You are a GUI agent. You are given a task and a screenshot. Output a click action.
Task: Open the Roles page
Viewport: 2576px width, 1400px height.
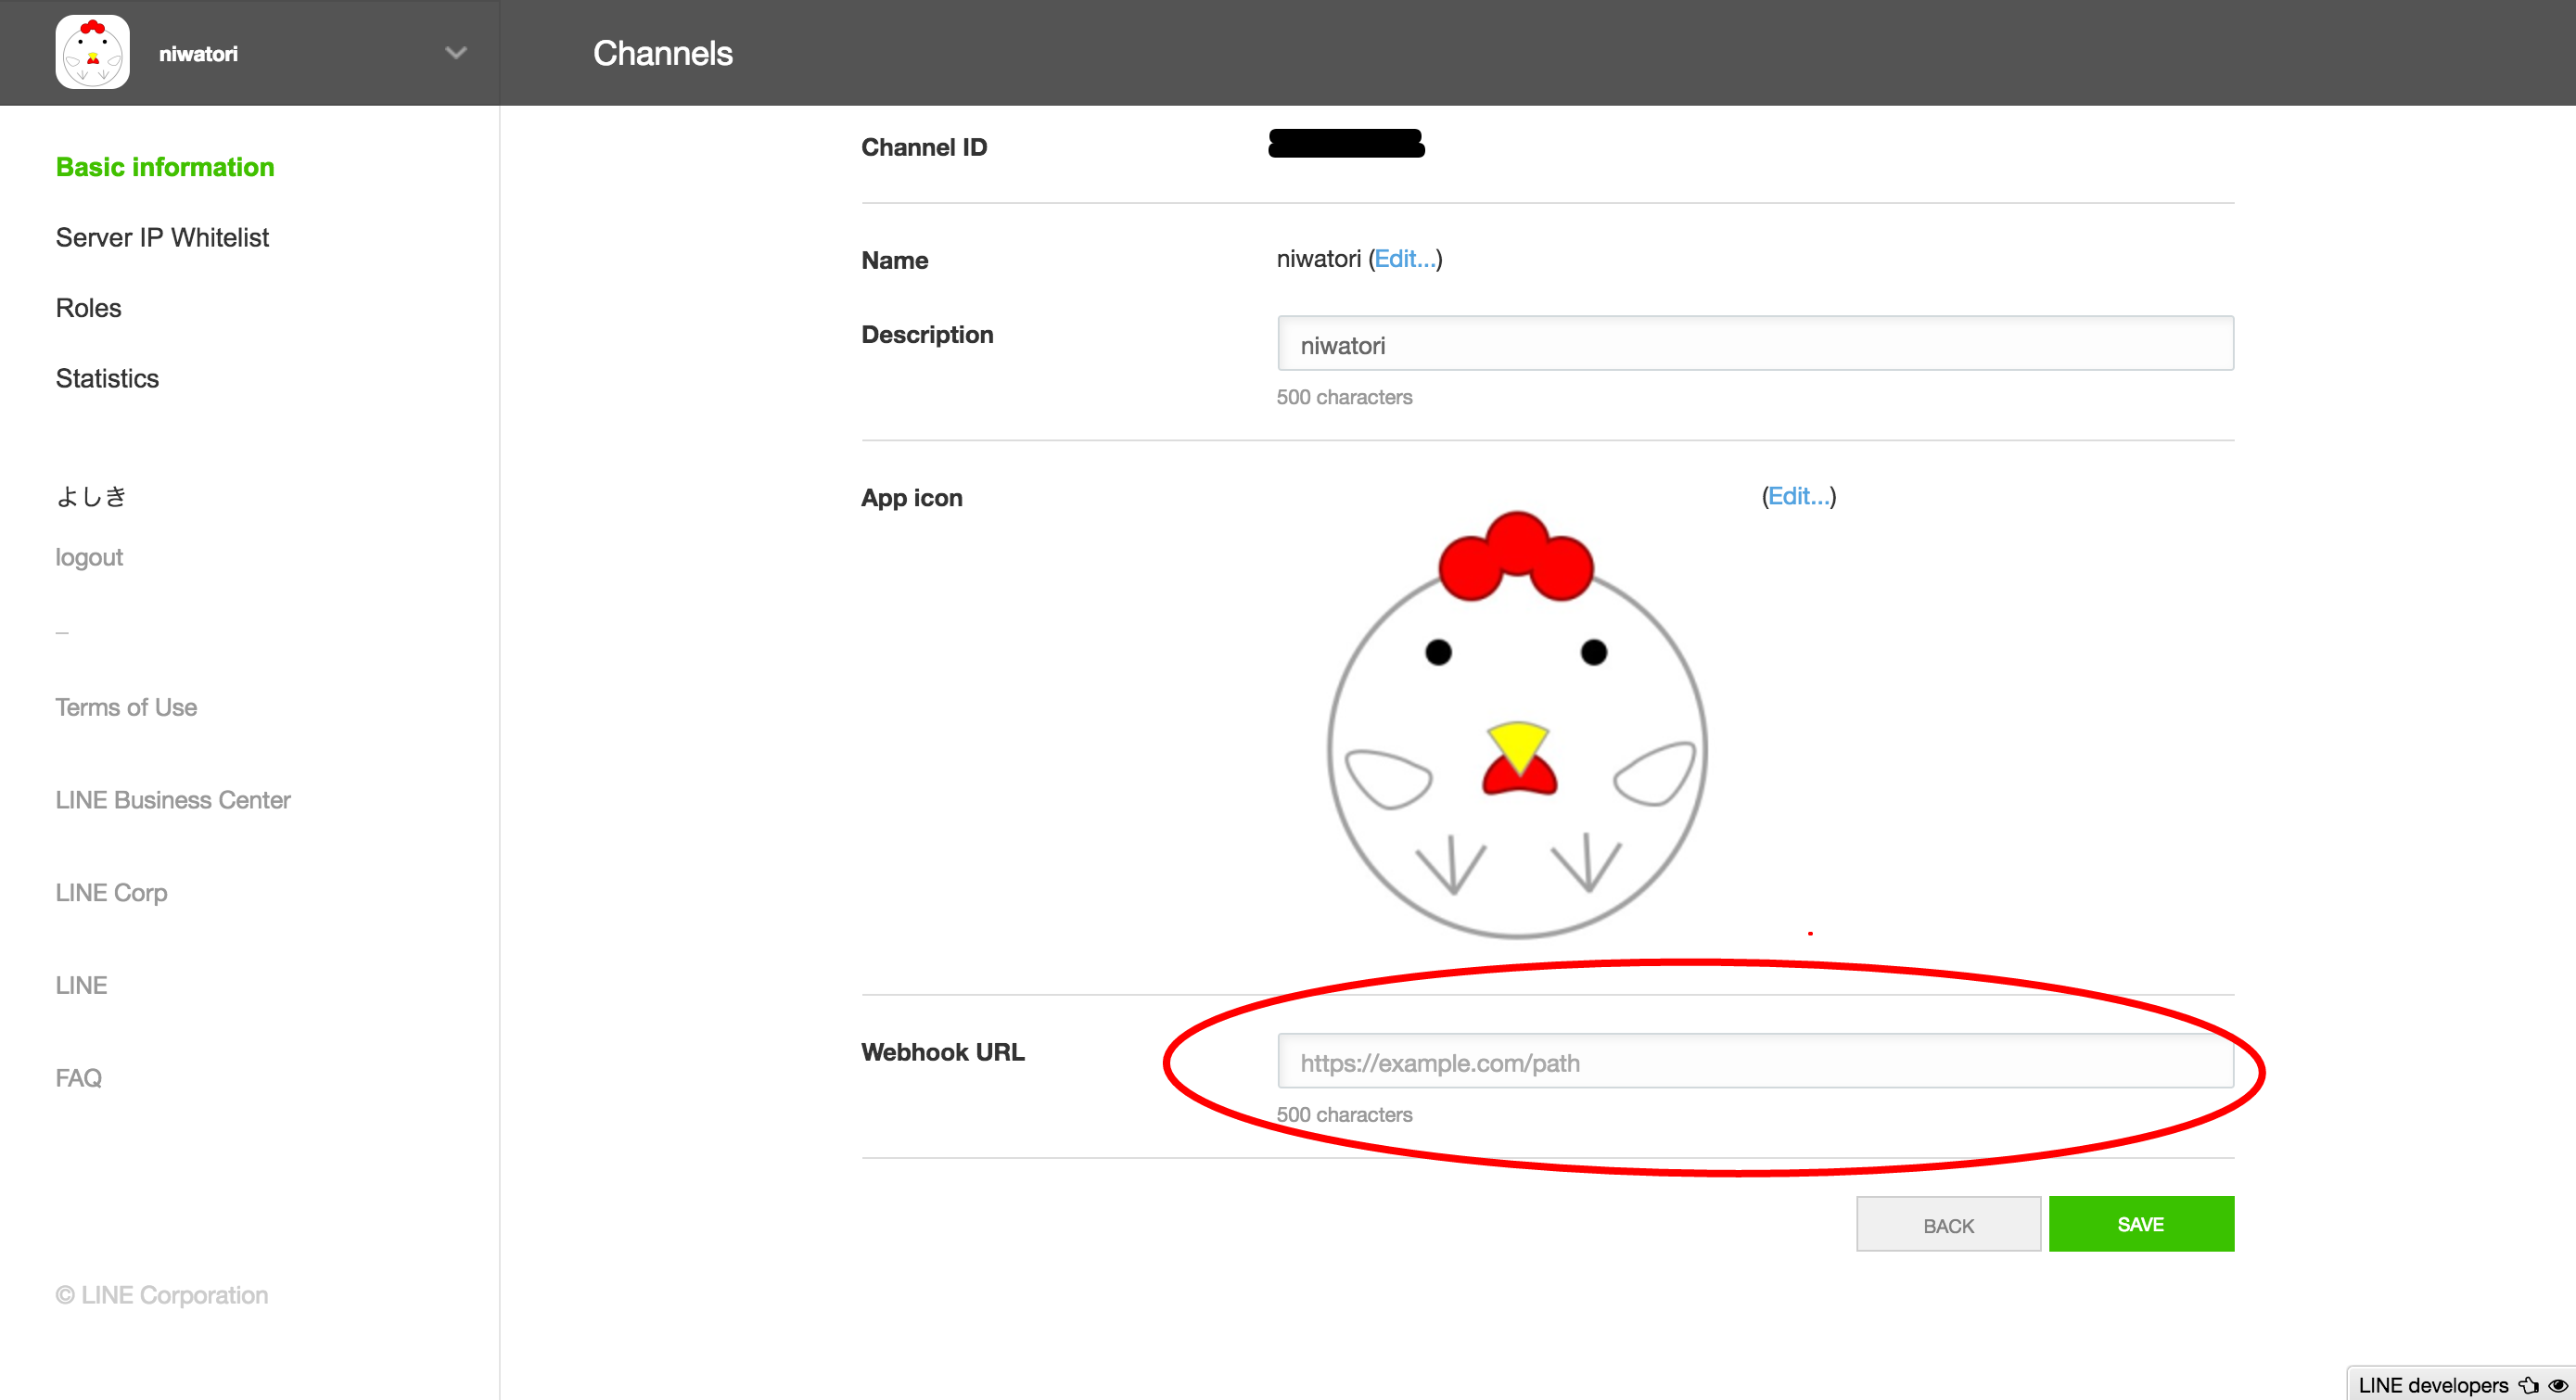[x=88, y=308]
